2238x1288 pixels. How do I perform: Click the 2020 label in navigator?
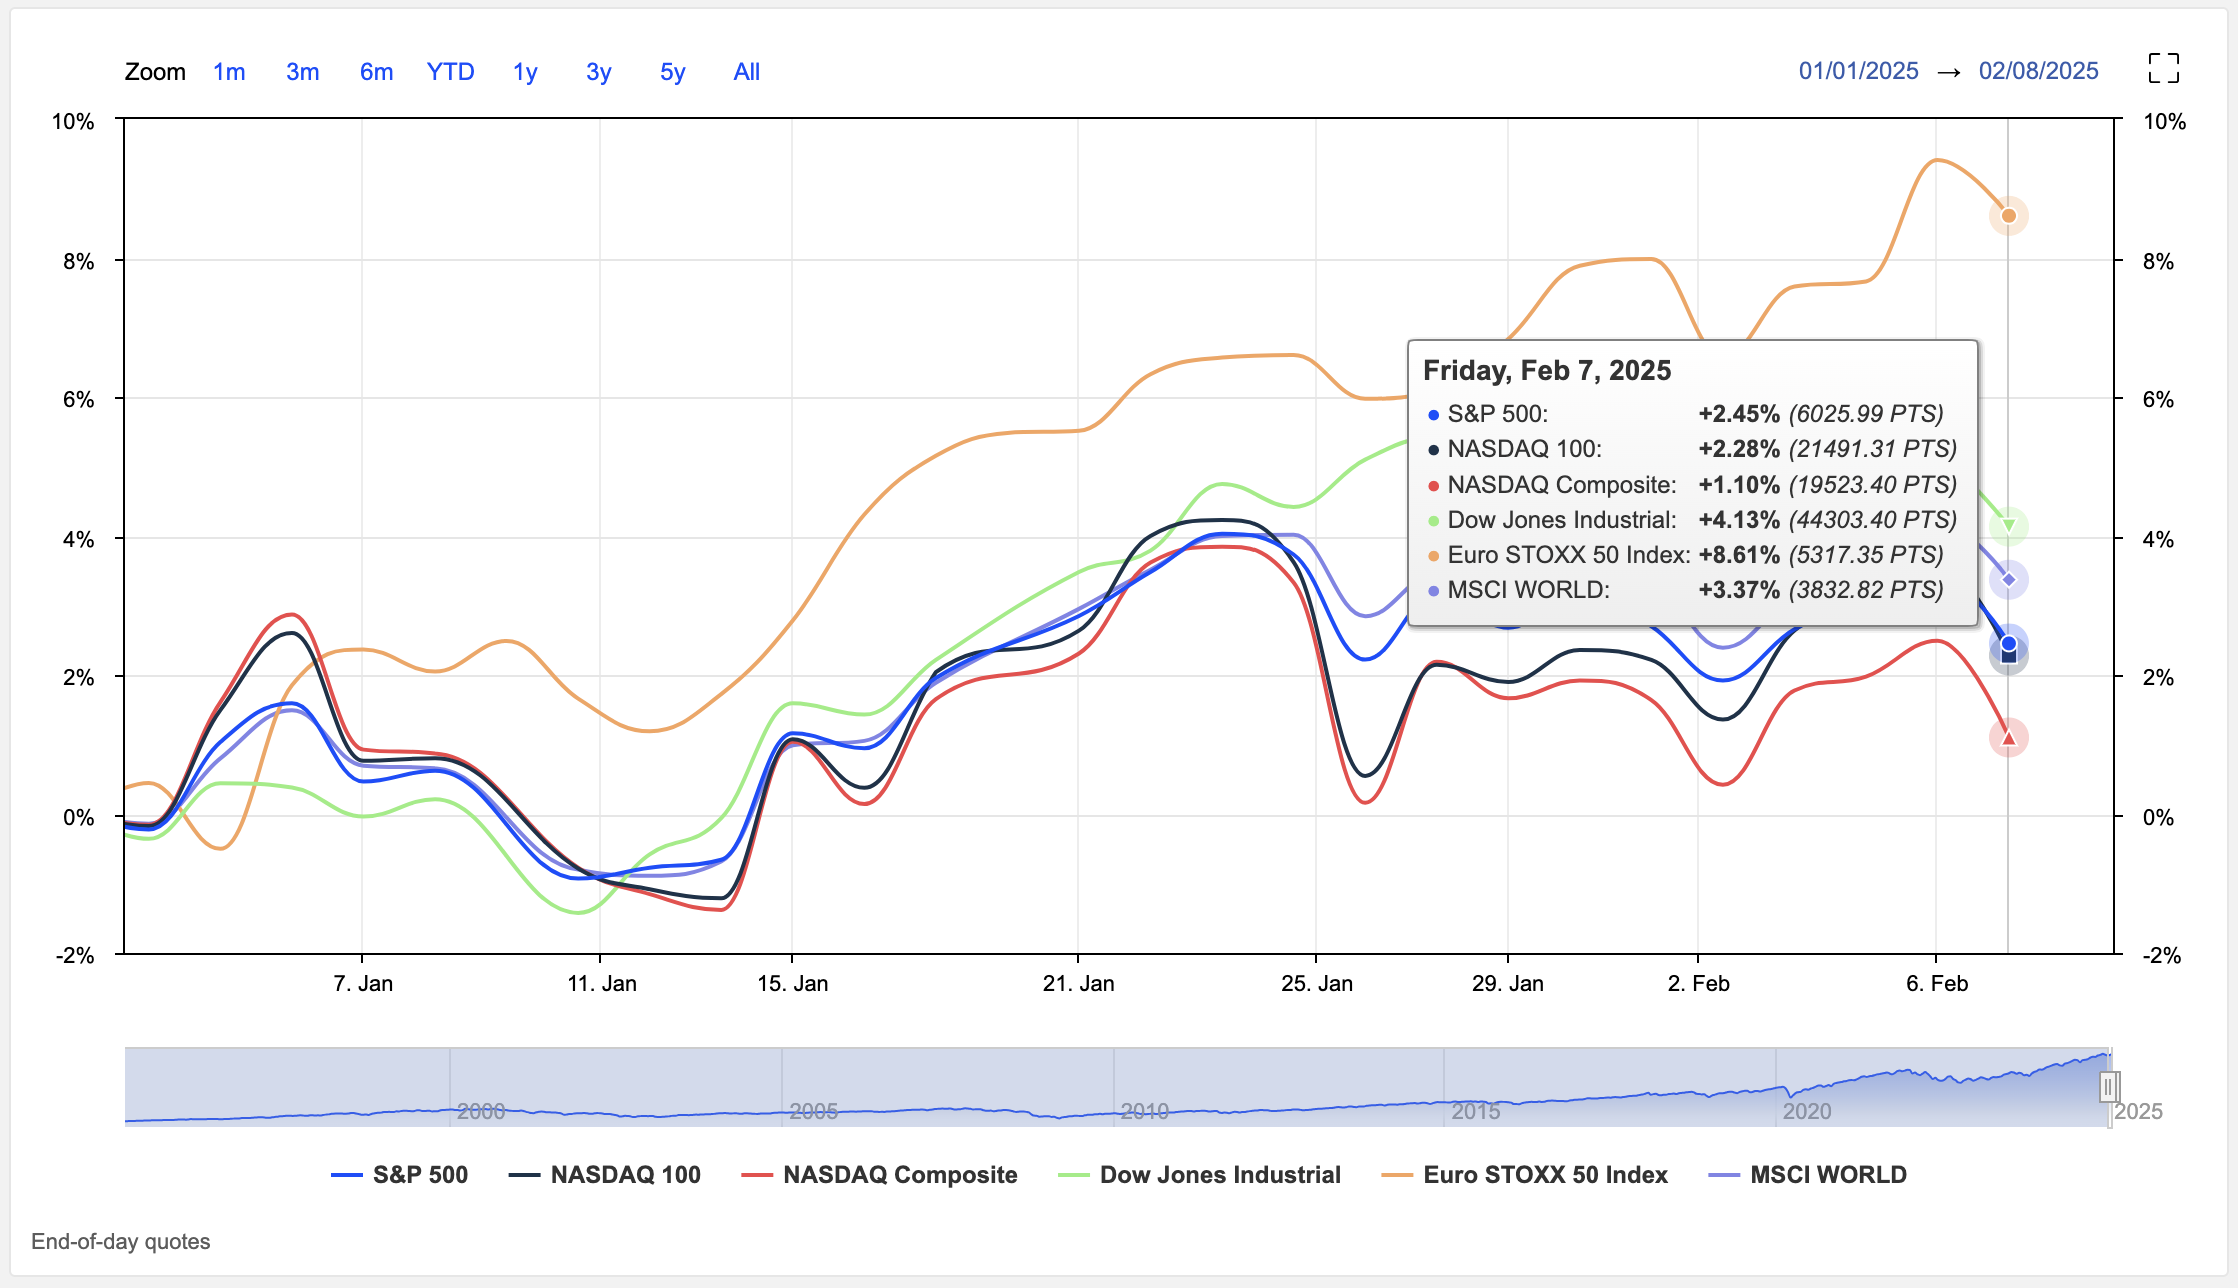coord(1807,1111)
